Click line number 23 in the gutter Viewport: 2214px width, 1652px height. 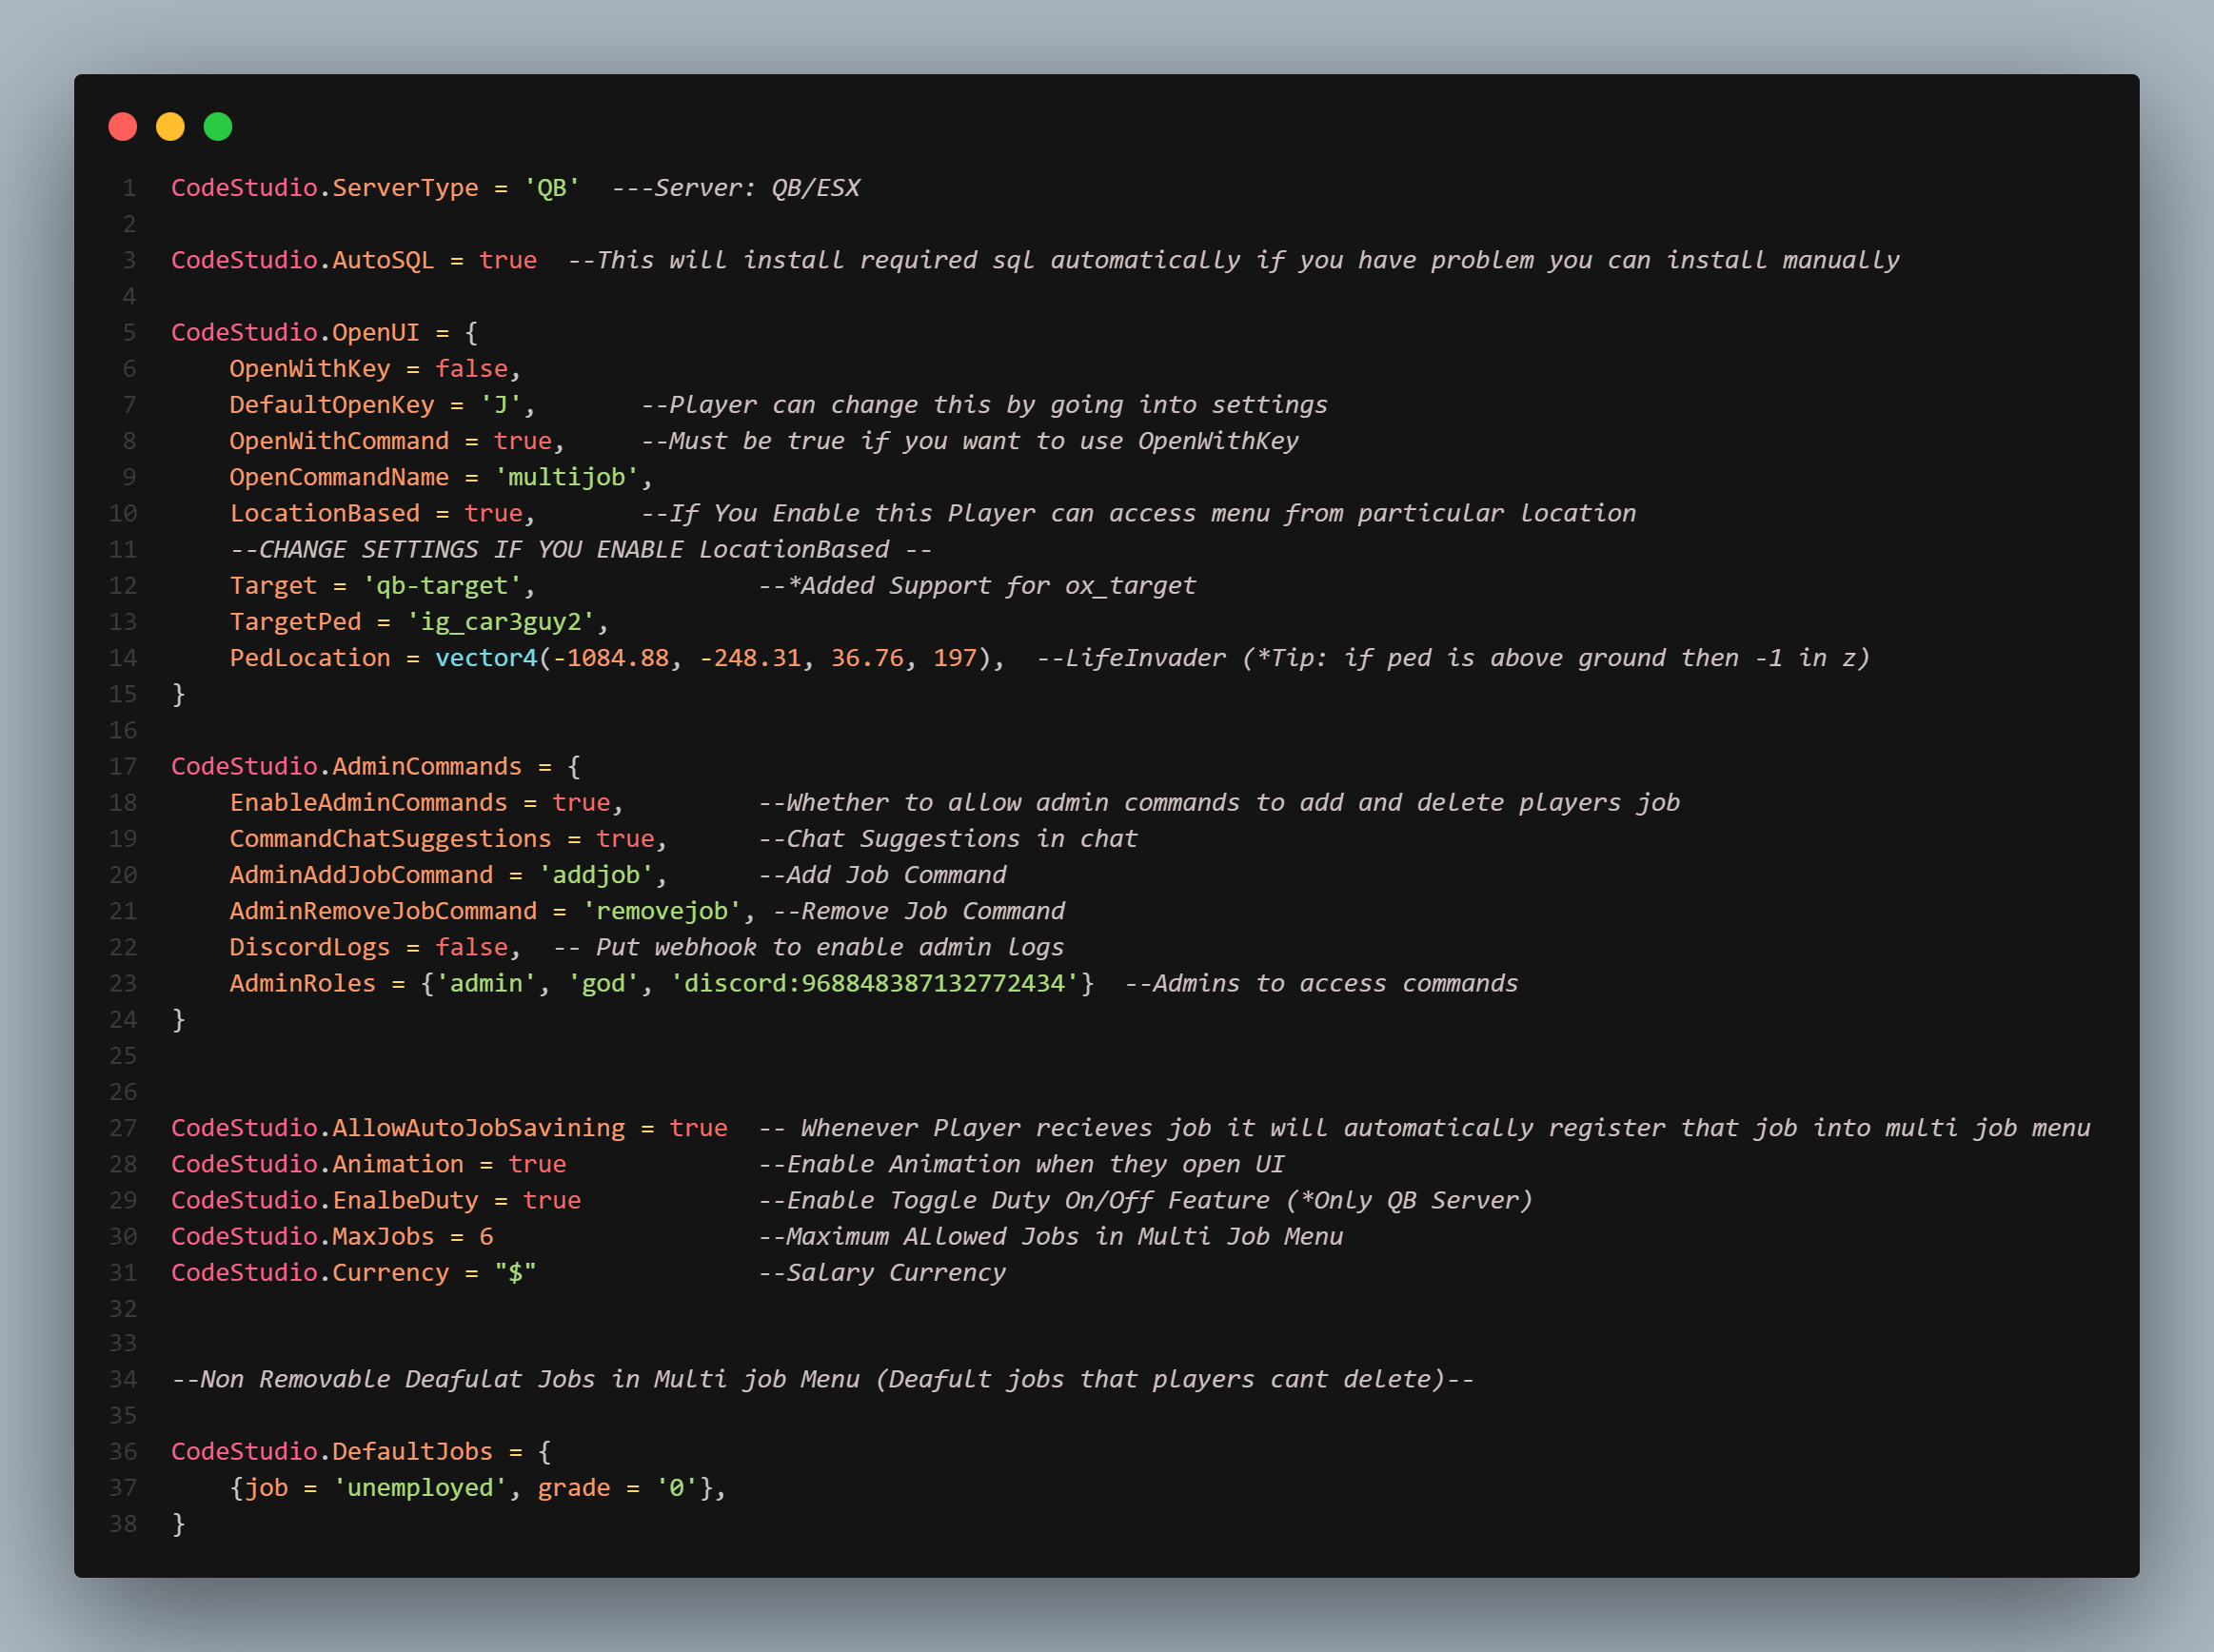[x=123, y=983]
